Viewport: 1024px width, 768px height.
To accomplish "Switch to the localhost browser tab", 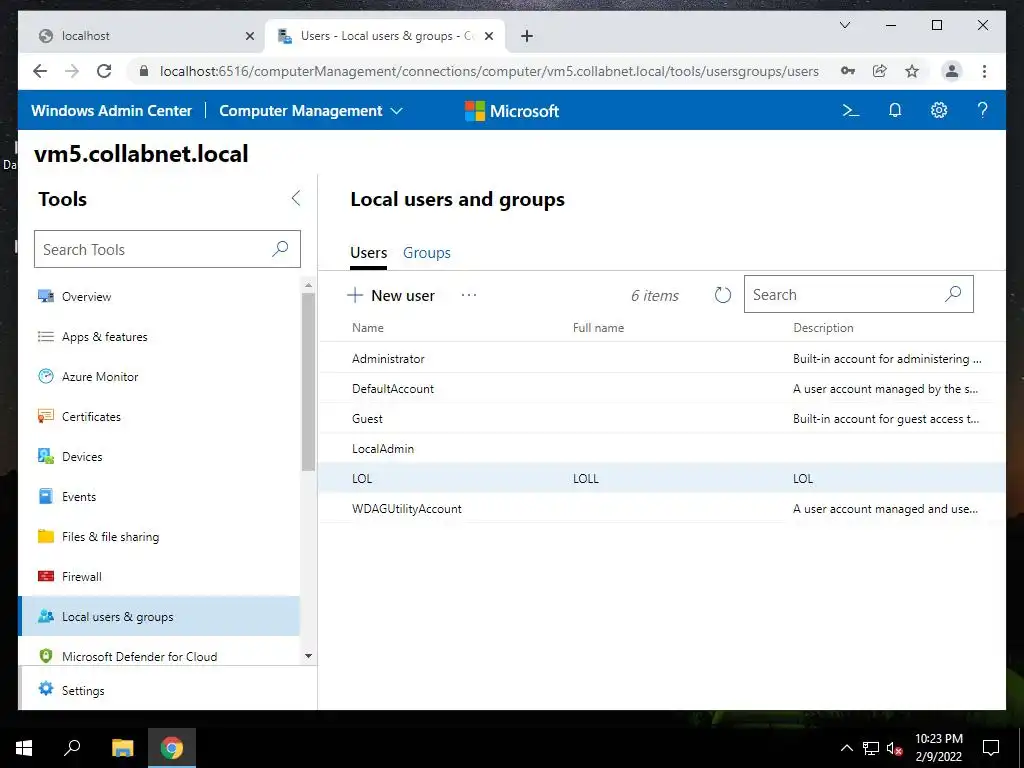I will pos(140,36).
